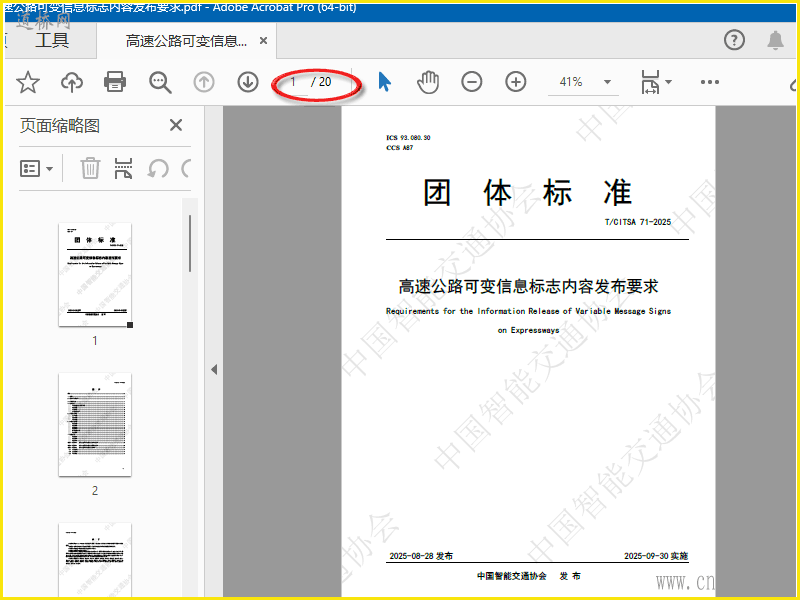Click the 2025-08-28 发布 date text
800x600 pixels.
click(x=421, y=556)
